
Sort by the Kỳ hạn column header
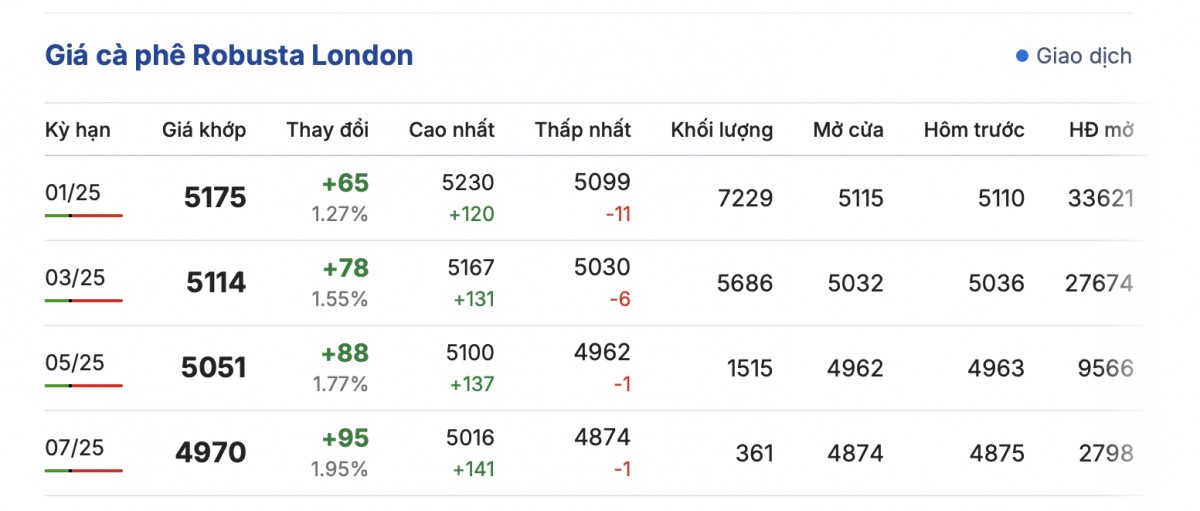[x=78, y=130]
